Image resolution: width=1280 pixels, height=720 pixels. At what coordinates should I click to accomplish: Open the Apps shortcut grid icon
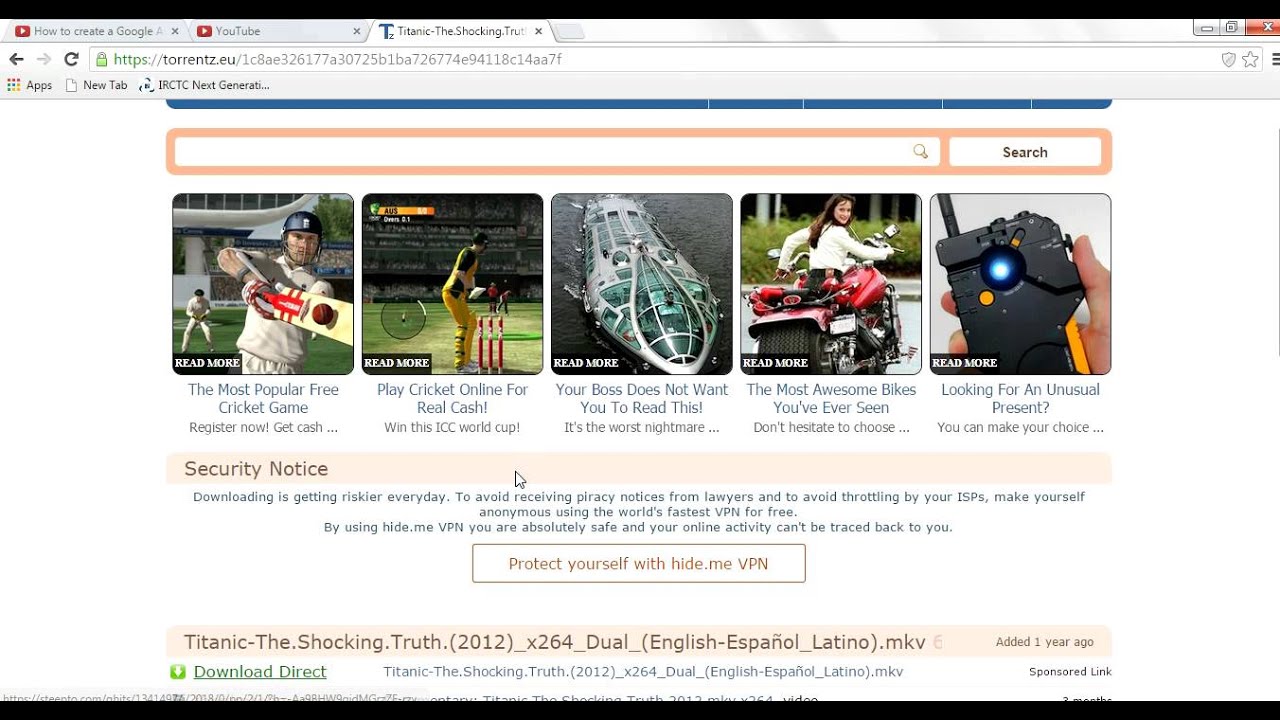pyautogui.click(x=14, y=85)
